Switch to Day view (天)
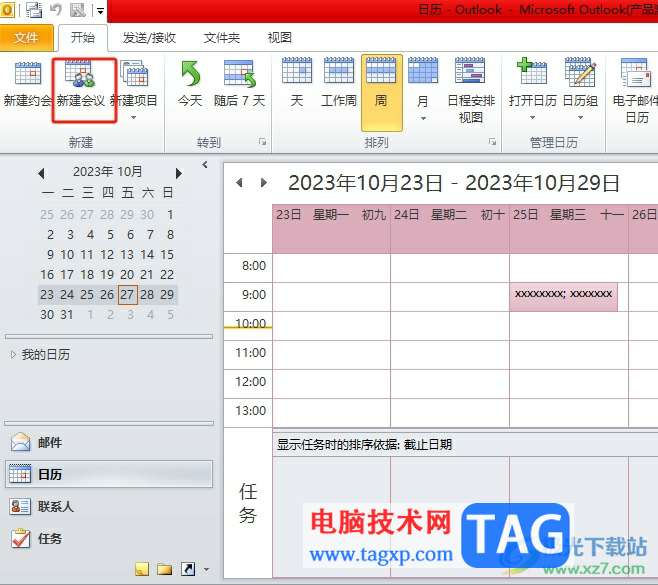 (x=297, y=84)
